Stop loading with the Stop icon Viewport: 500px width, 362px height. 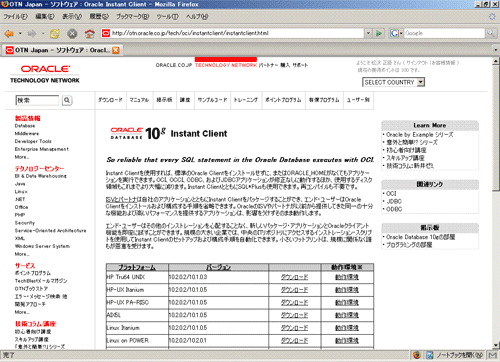(72, 33)
